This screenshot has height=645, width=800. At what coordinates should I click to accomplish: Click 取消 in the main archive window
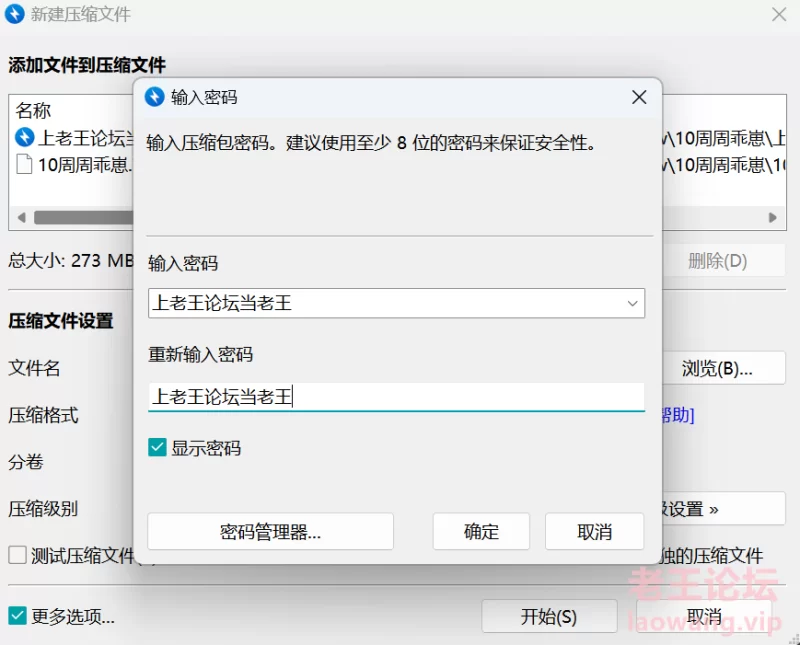(x=704, y=616)
